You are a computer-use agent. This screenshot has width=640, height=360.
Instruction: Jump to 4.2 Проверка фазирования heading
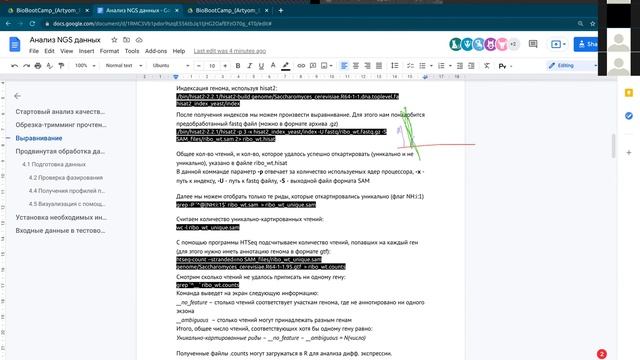(66, 178)
